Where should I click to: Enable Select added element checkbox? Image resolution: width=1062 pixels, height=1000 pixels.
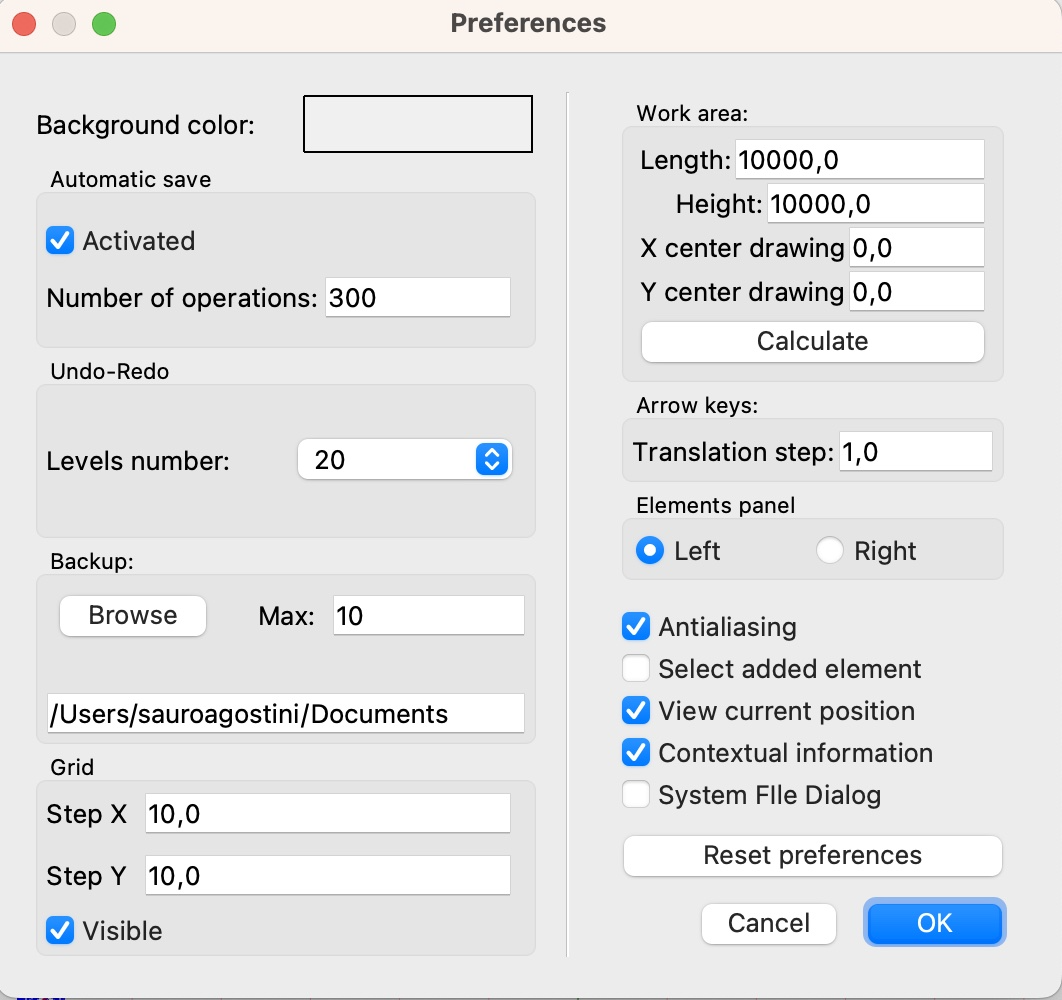[636, 669]
